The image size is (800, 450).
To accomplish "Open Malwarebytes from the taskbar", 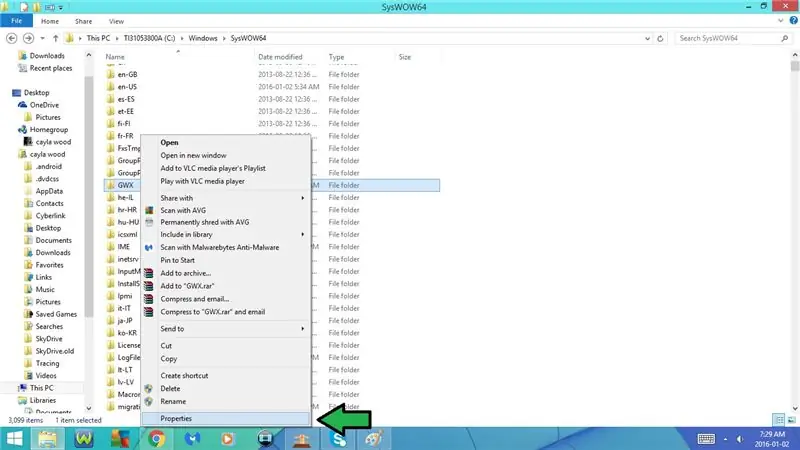I will pyautogui.click(x=192, y=439).
